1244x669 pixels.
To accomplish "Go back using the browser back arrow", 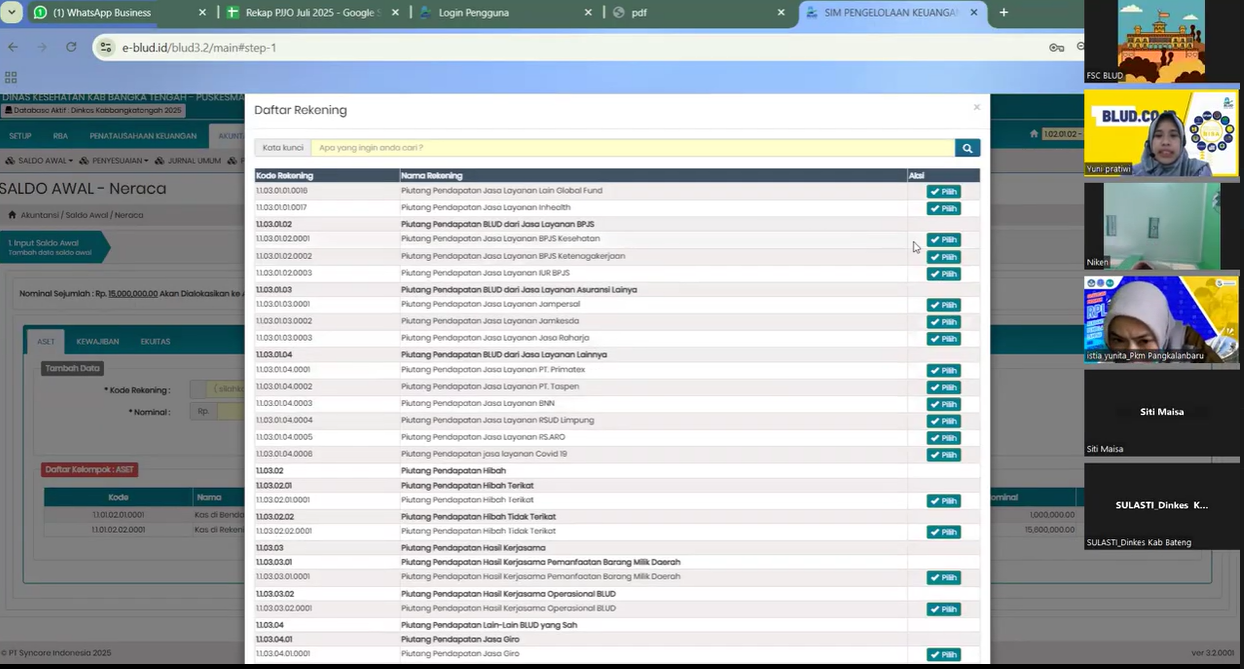I will point(13,47).
